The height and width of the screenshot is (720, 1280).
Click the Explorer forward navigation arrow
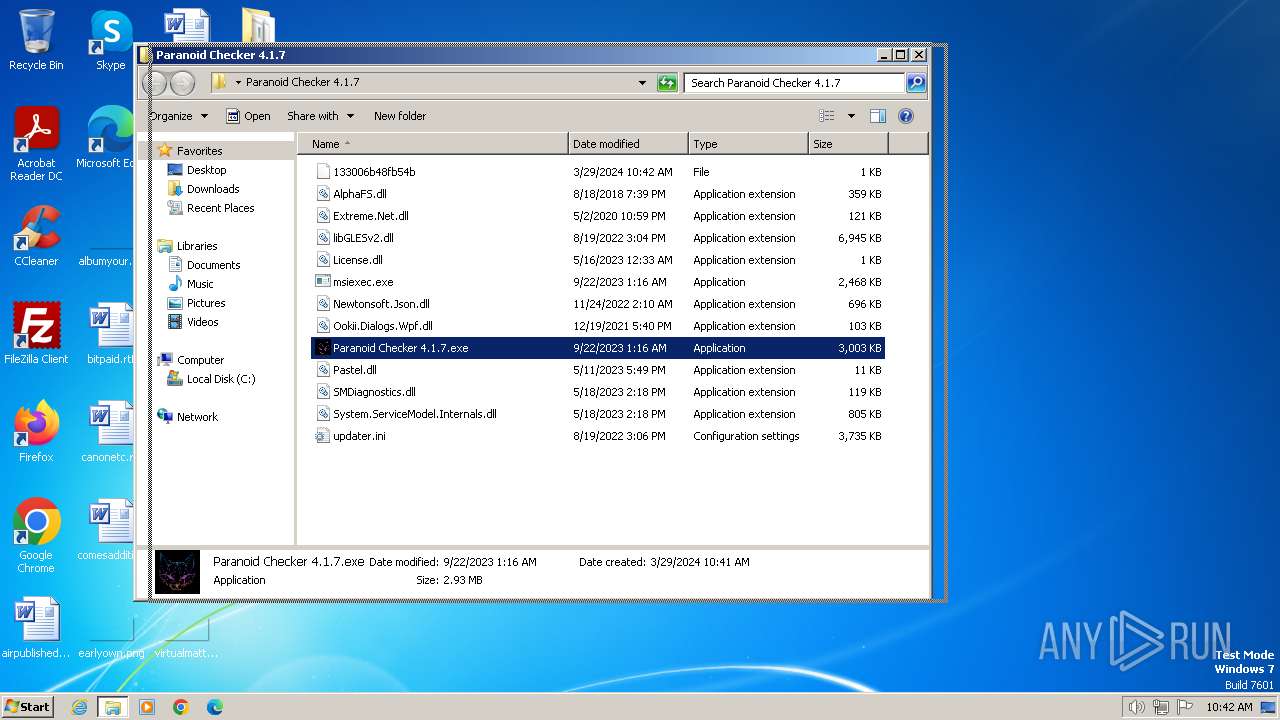pyautogui.click(x=183, y=83)
